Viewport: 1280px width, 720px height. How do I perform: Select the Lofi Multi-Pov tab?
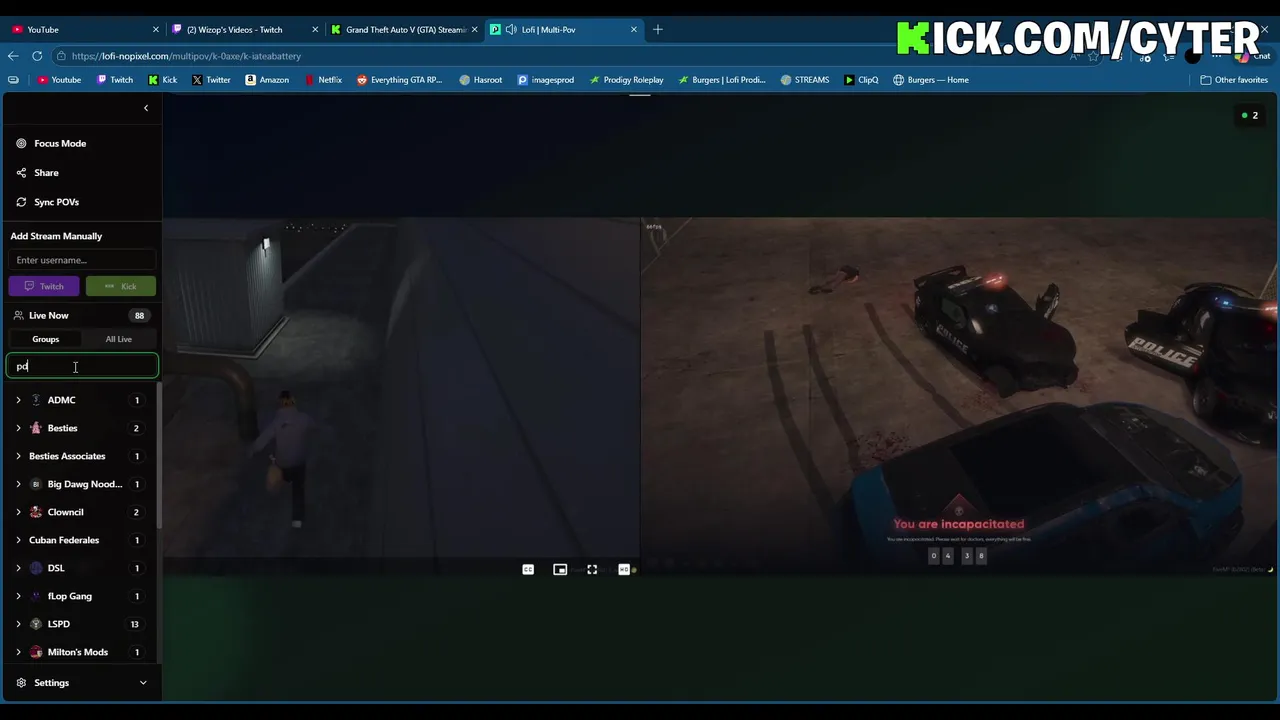coord(563,30)
